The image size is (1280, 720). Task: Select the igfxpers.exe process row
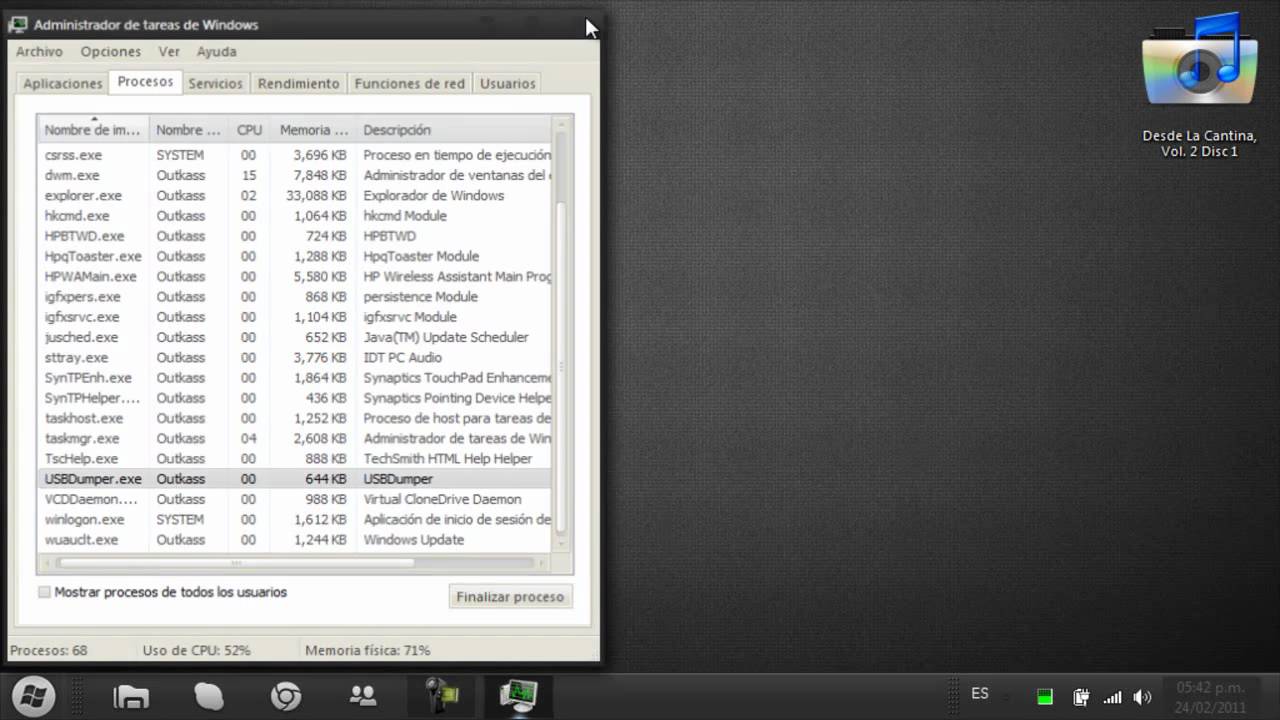295,296
